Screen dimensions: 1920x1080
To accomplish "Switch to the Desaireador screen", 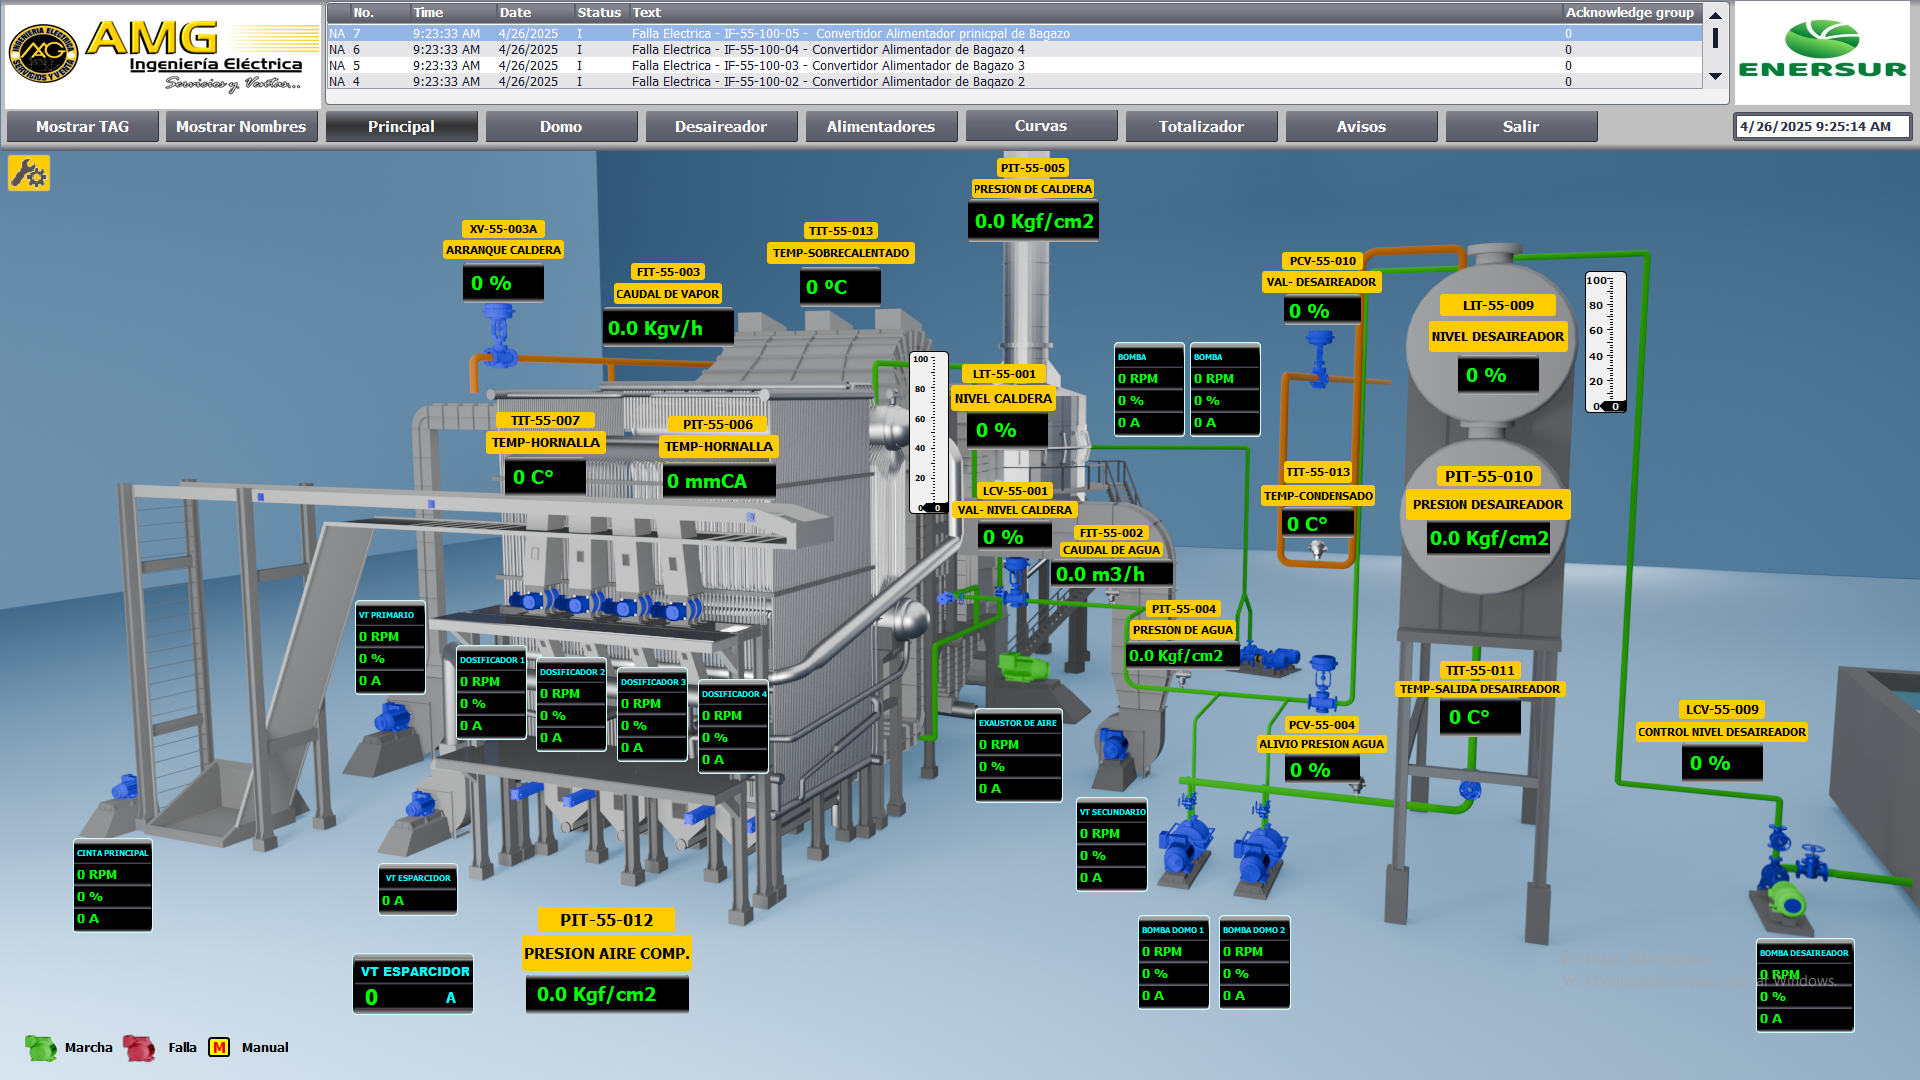I will point(720,127).
